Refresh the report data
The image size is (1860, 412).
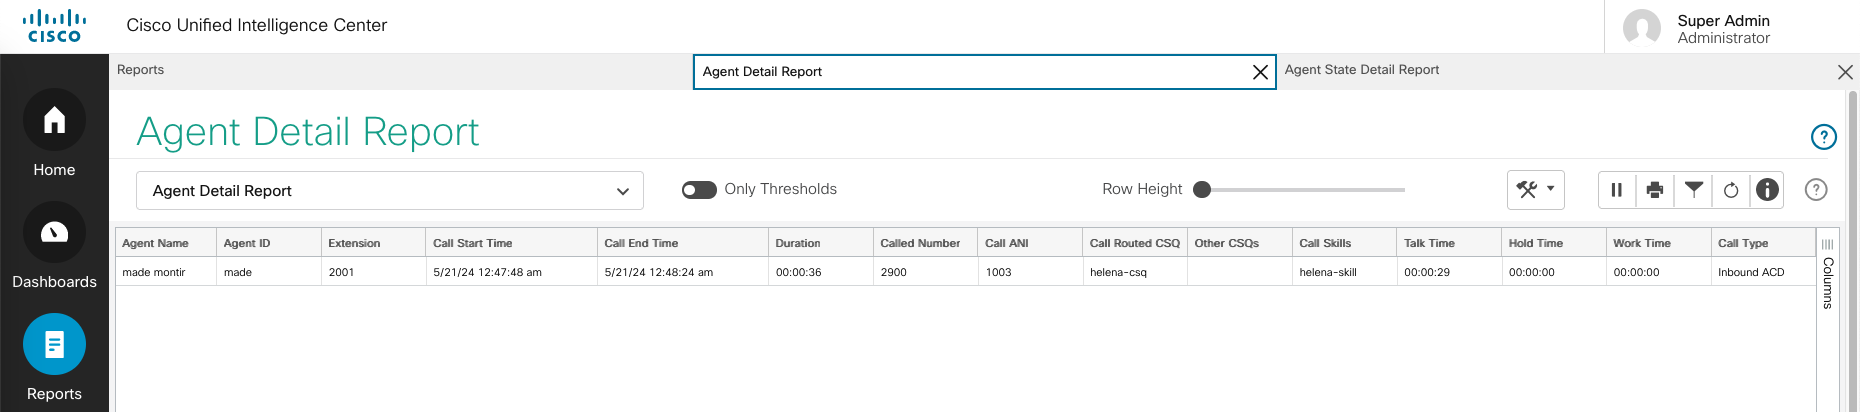pos(1731,190)
